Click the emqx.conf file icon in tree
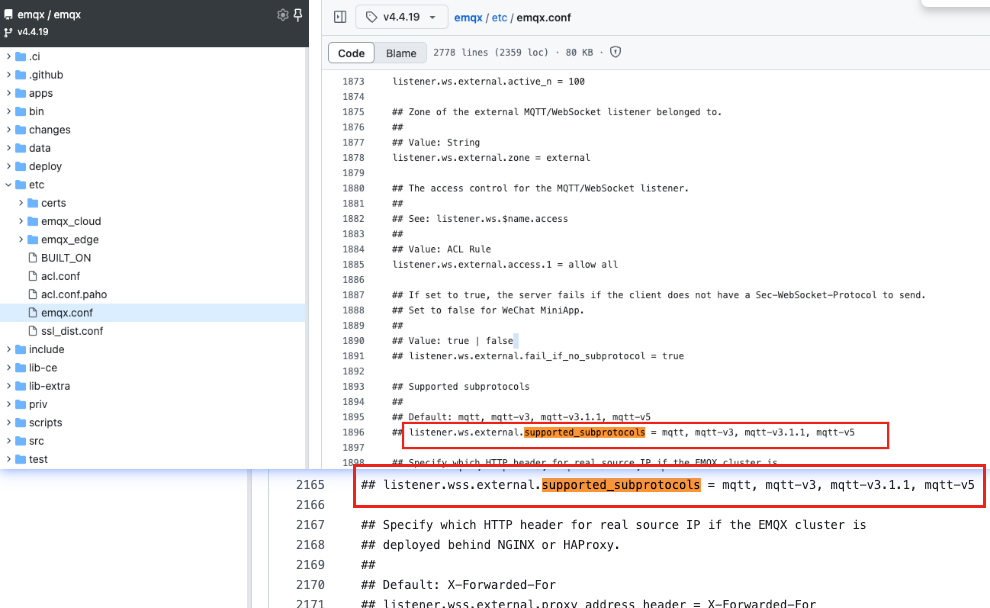The image size is (990, 608). pos(32,313)
